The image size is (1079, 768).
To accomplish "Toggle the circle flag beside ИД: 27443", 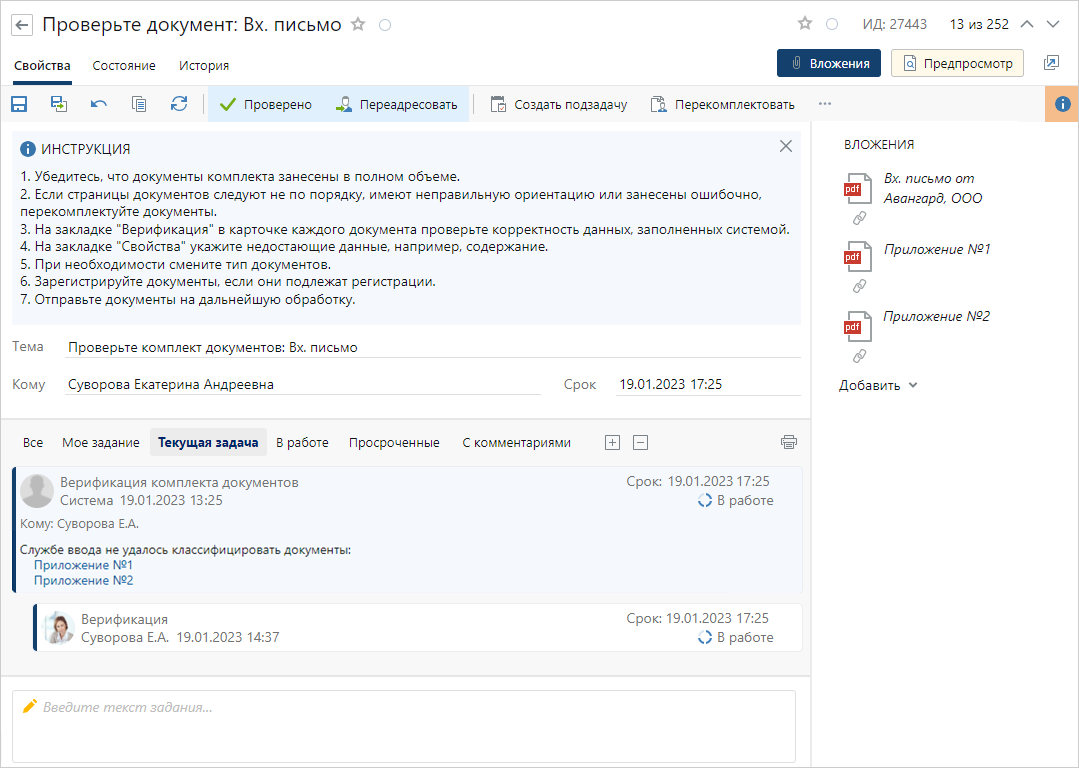I will [832, 24].
